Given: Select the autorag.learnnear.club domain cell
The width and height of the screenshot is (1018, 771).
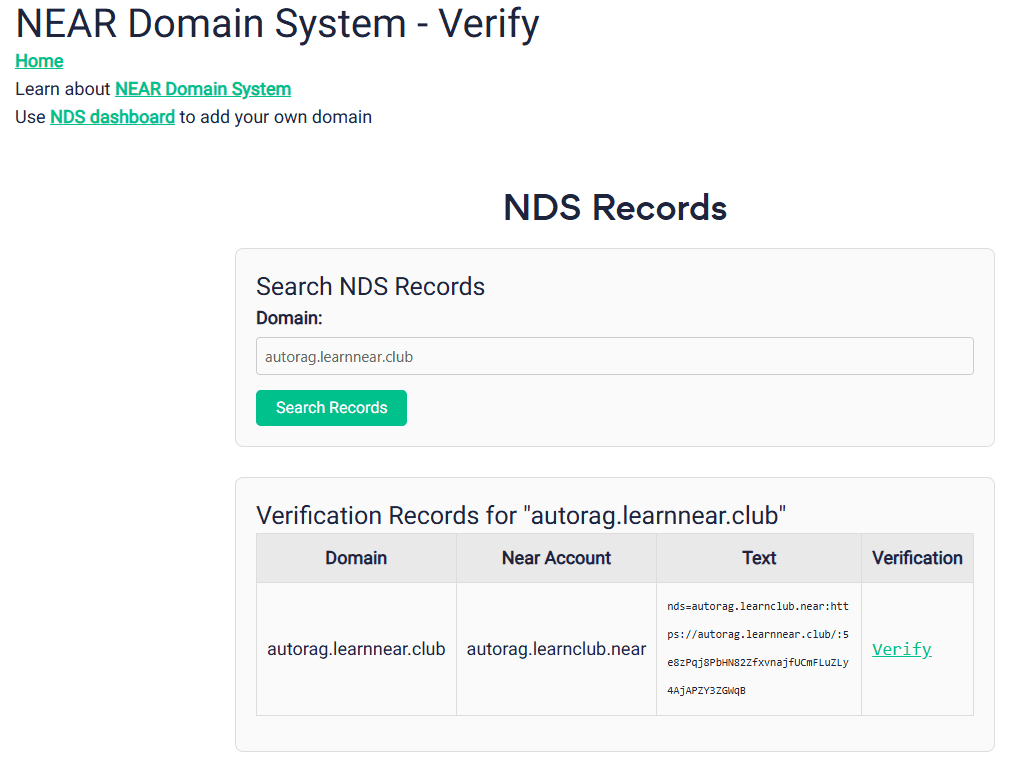Looking at the screenshot, I should click(x=355, y=648).
